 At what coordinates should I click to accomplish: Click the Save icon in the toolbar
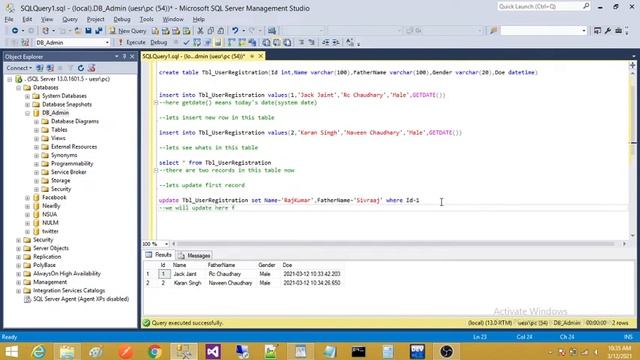click(x=88, y=31)
